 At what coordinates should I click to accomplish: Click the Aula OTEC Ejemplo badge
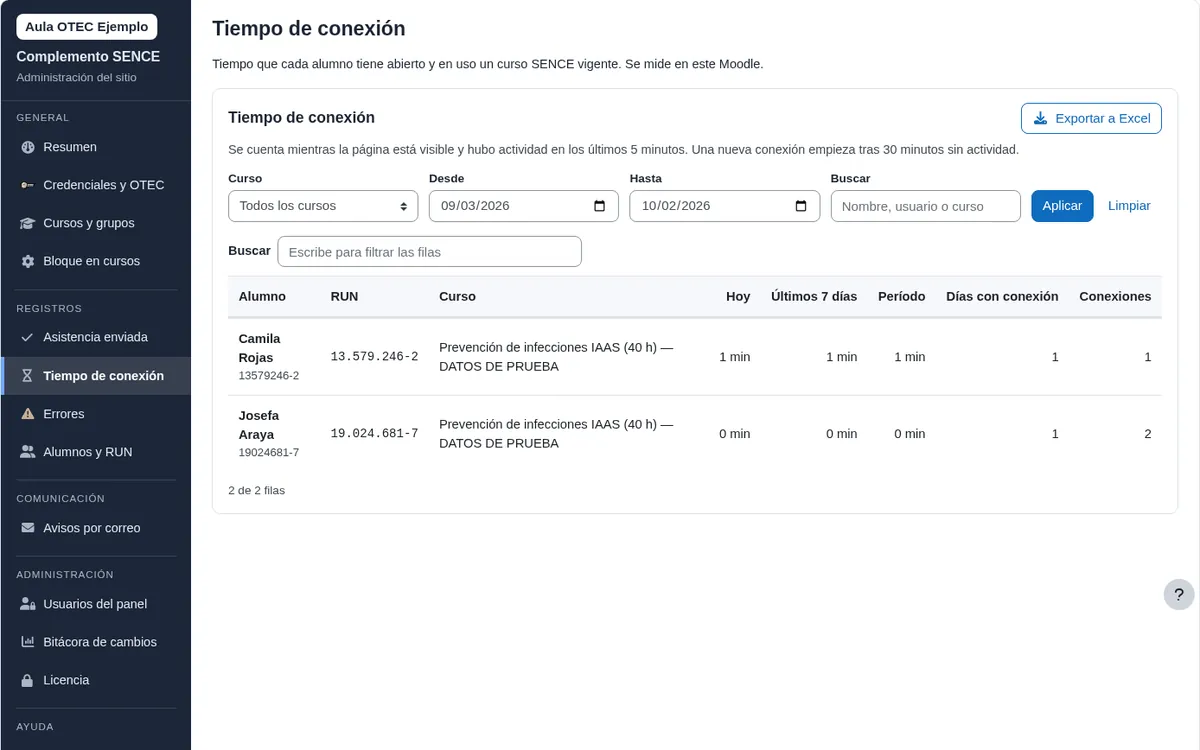[87, 27]
